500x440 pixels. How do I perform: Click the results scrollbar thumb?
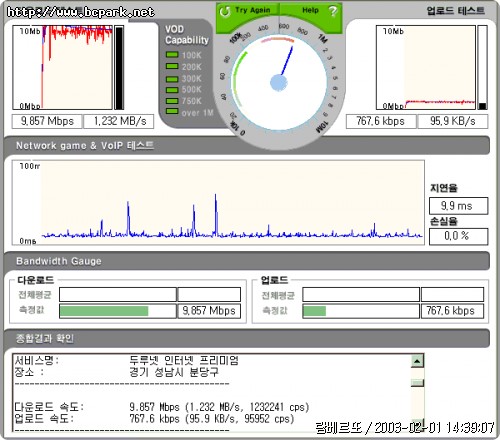417,383
